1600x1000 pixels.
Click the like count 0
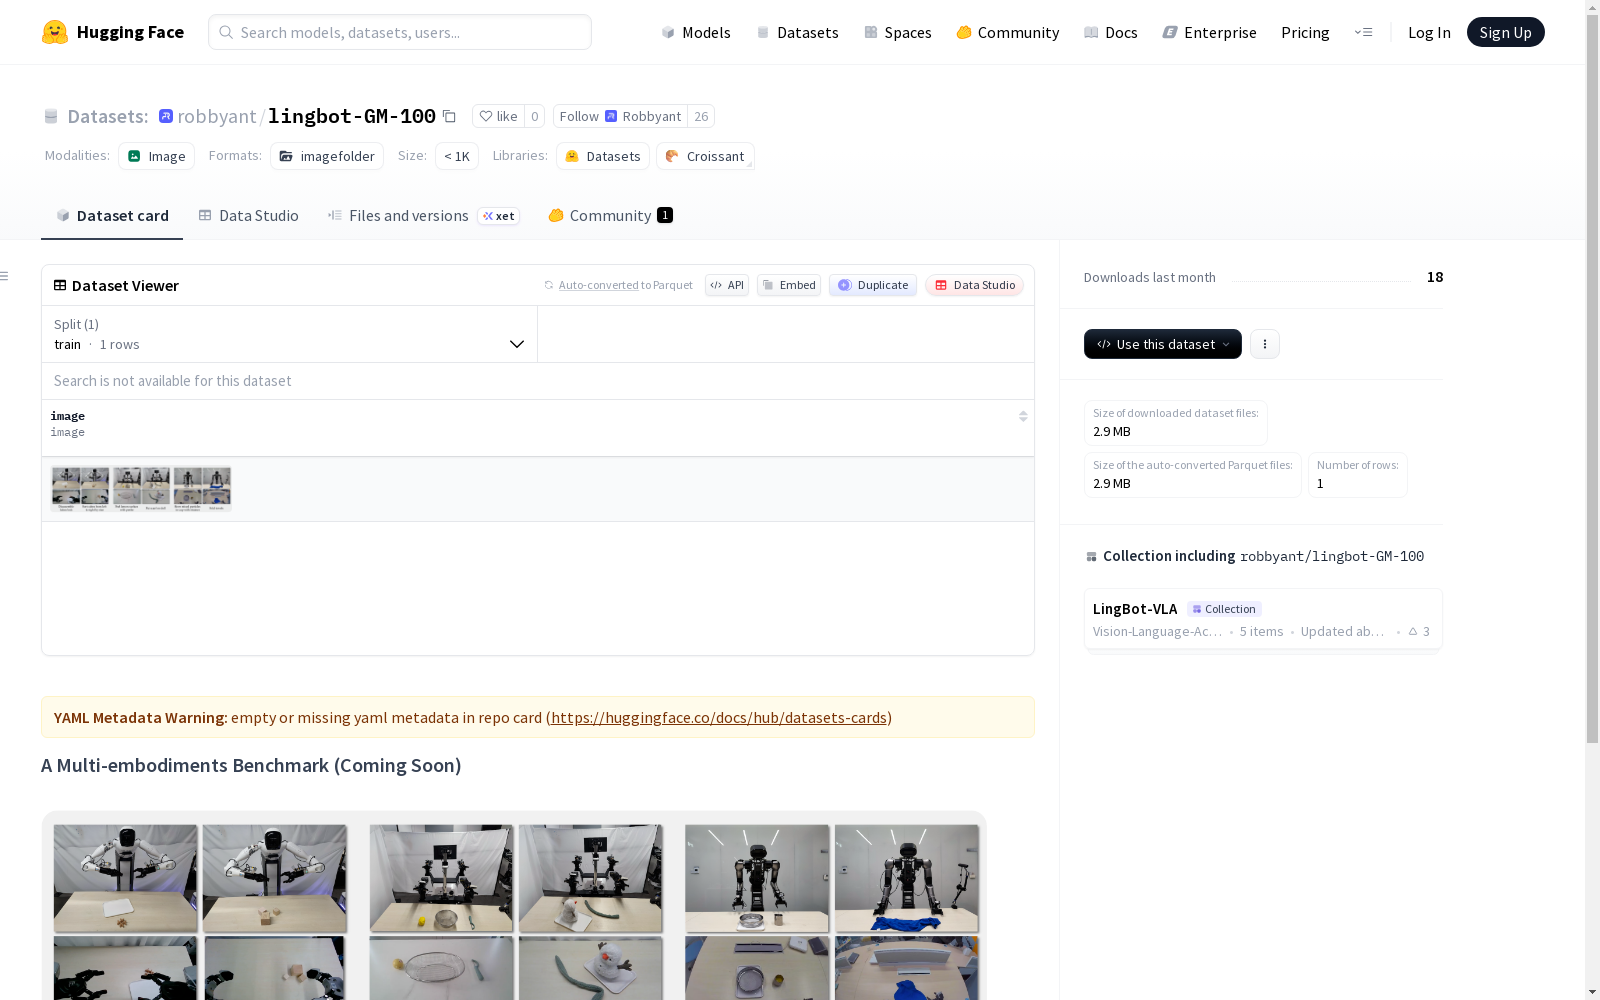535,116
